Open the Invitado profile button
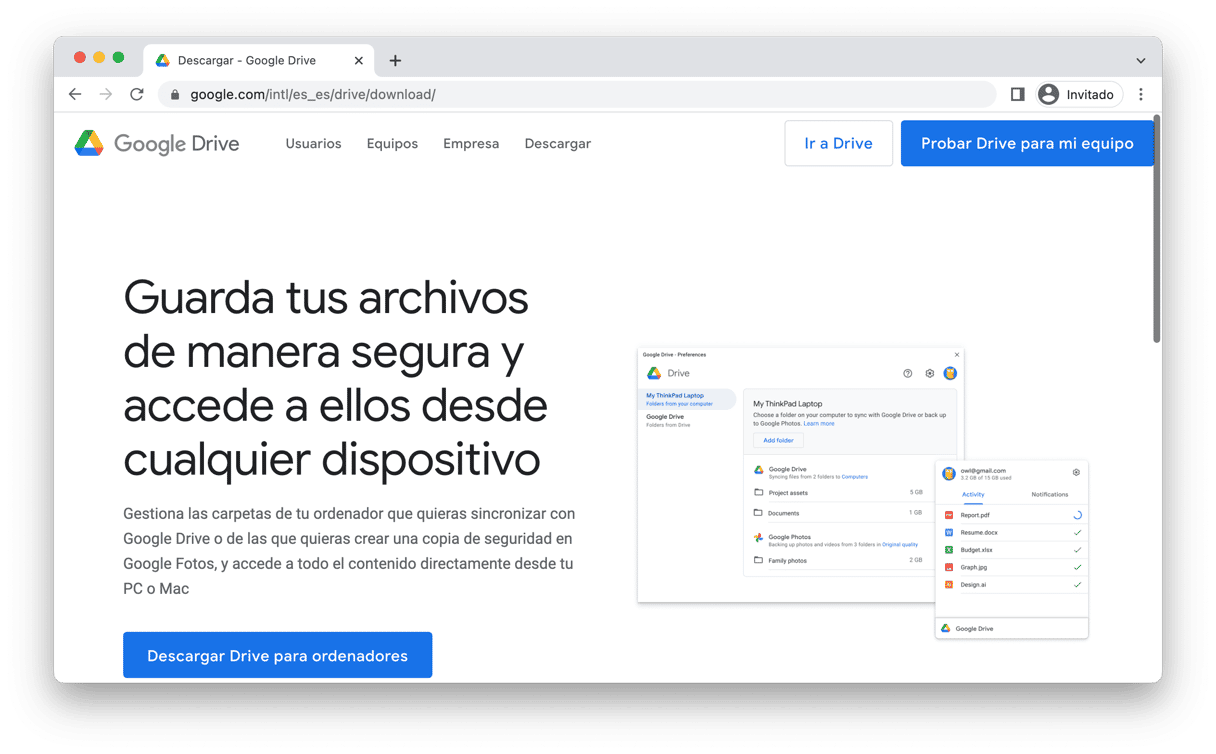Viewport: 1216px width, 754px height. tap(1079, 94)
